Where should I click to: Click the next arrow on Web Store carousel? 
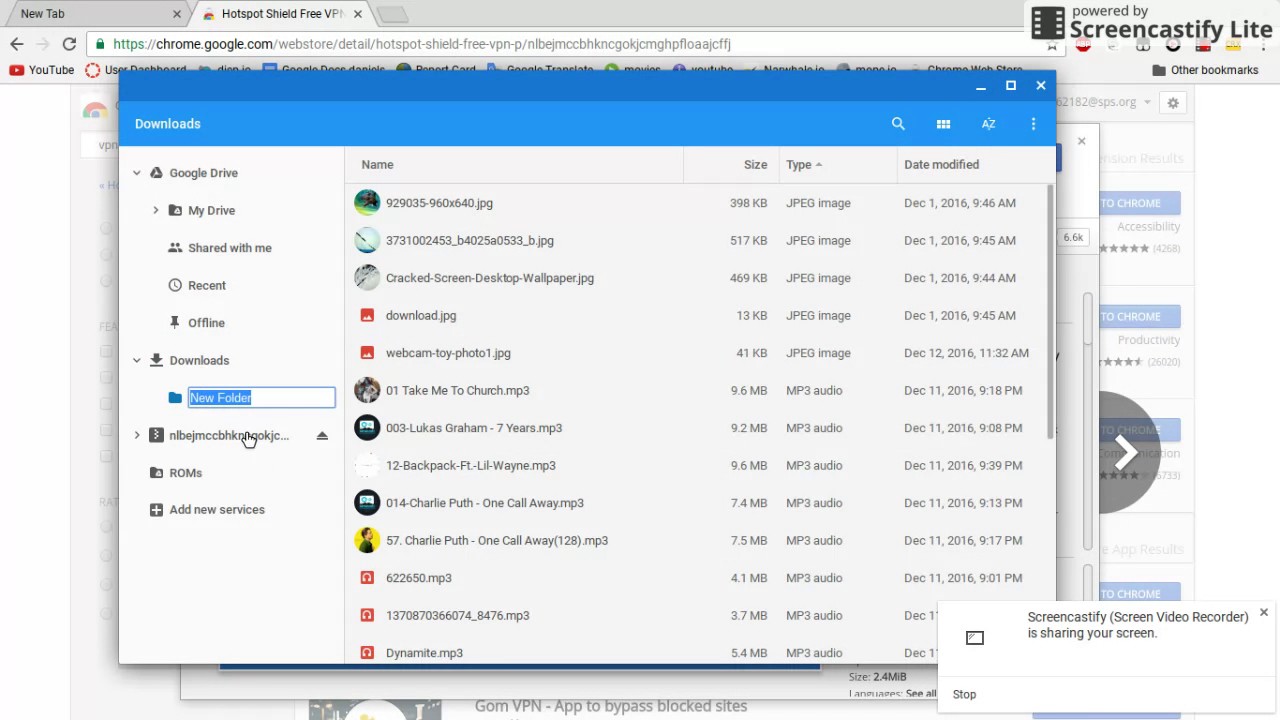tap(1124, 453)
